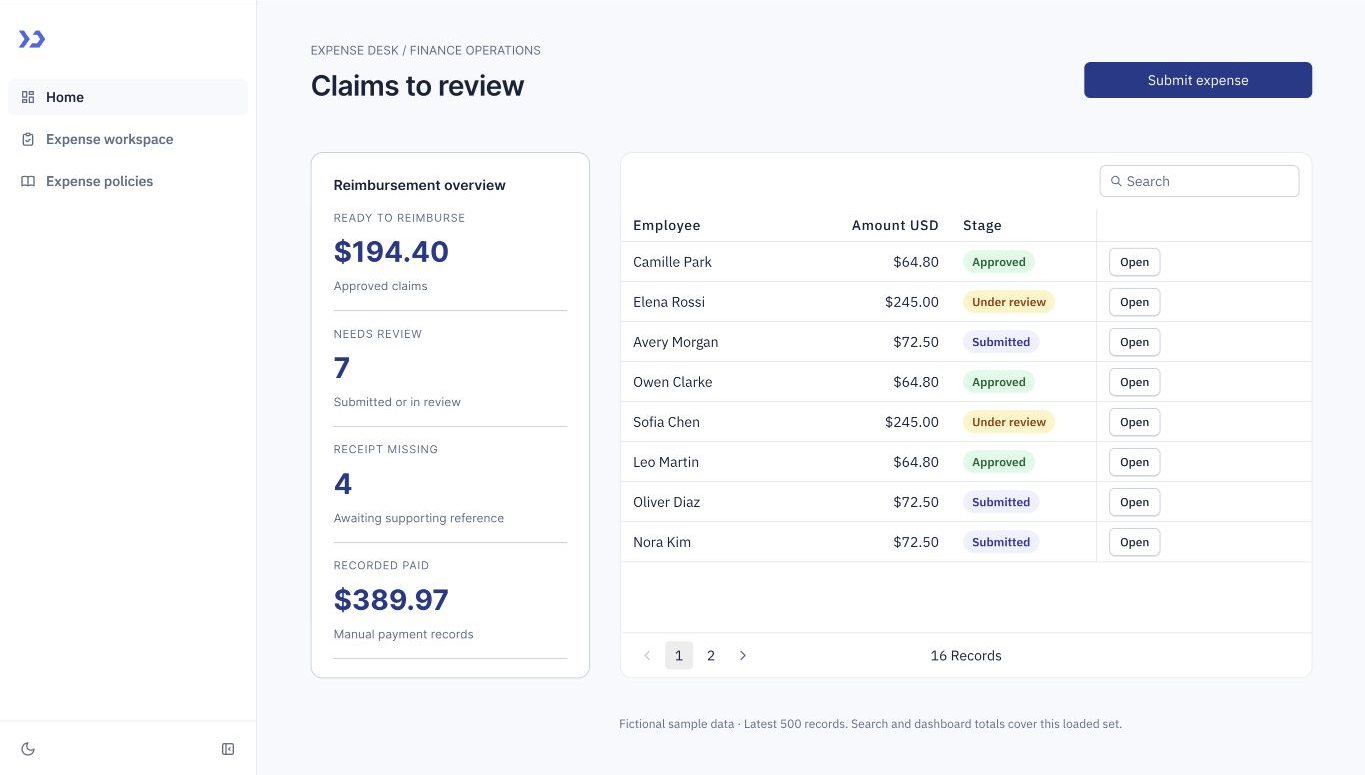Open Nora Kim's claim

pos(1134,542)
